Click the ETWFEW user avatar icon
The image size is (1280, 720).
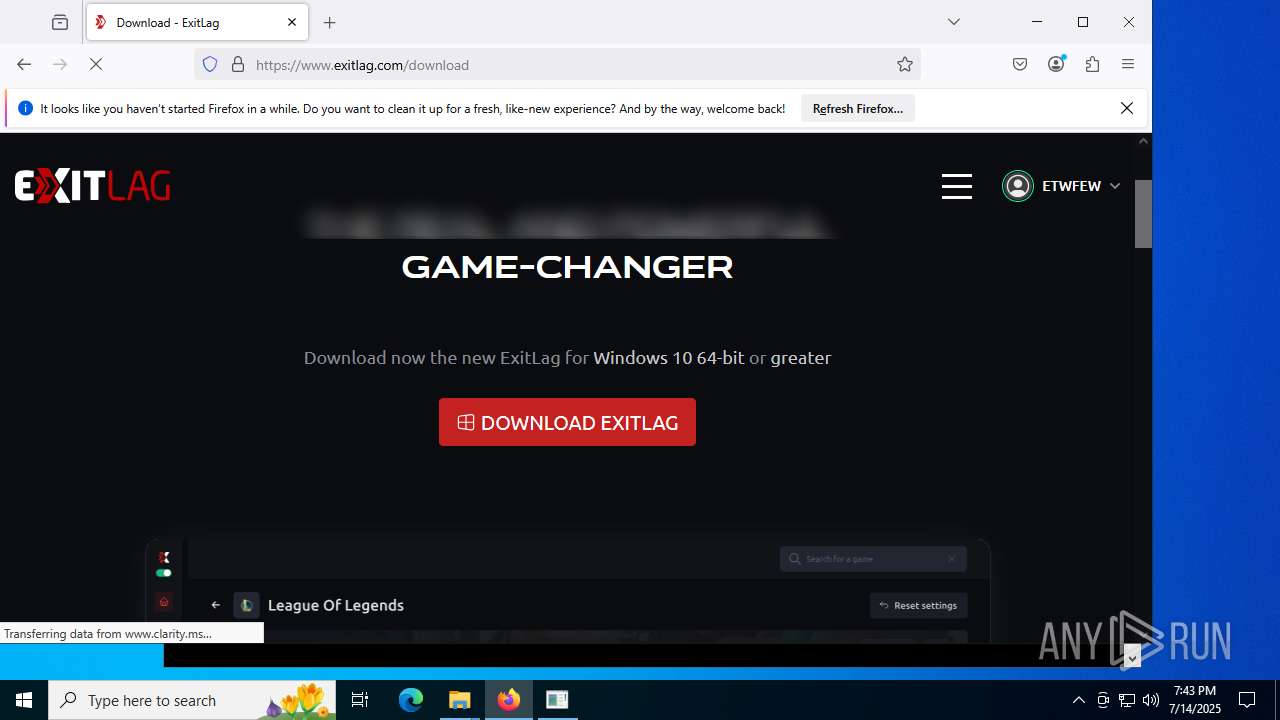[x=1018, y=186]
